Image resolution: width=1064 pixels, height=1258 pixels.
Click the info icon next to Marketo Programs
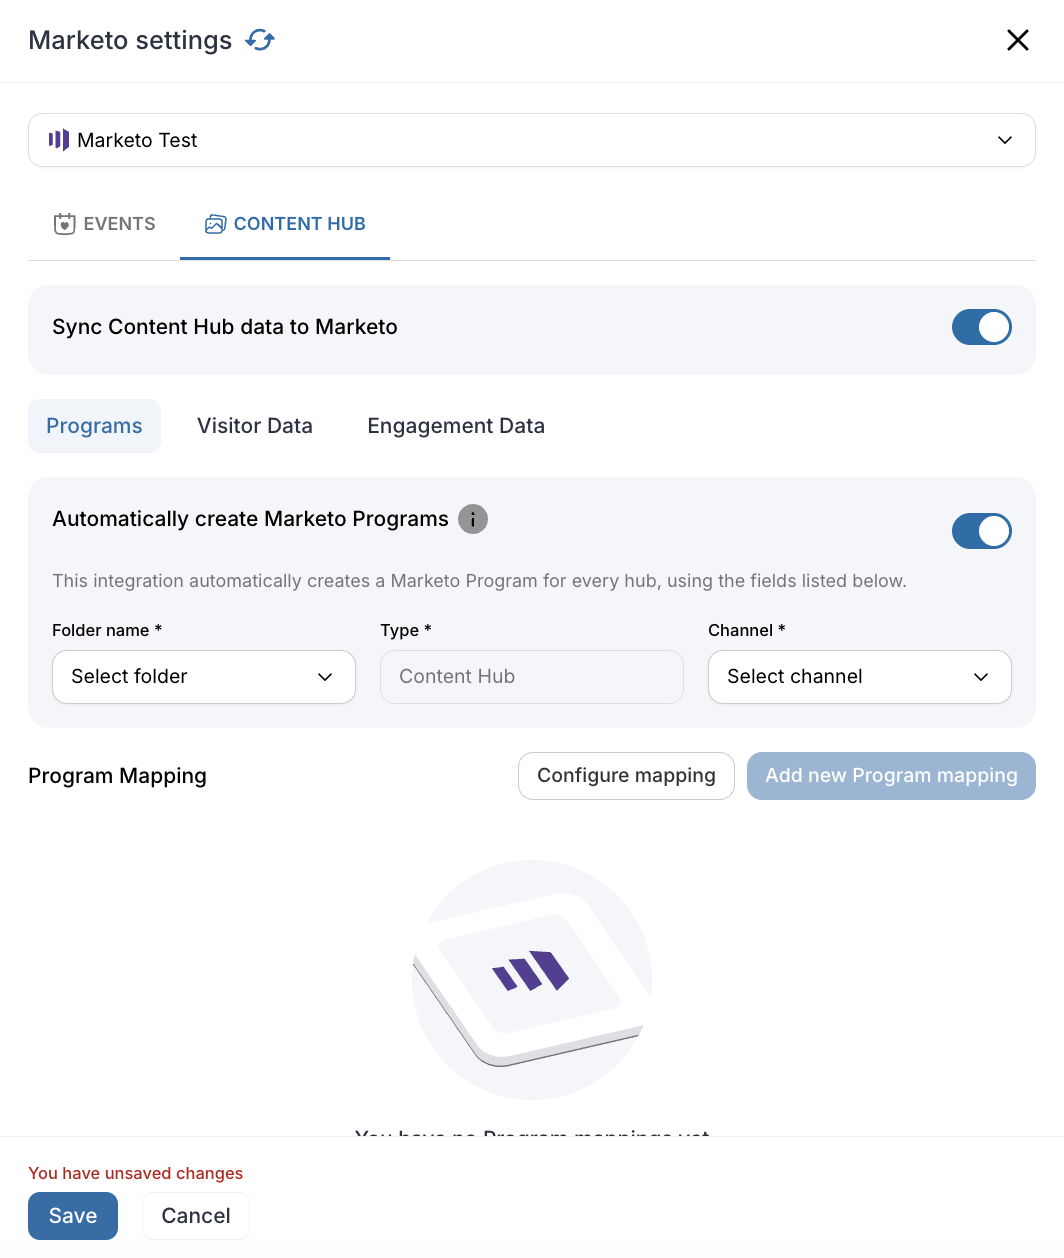473,519
